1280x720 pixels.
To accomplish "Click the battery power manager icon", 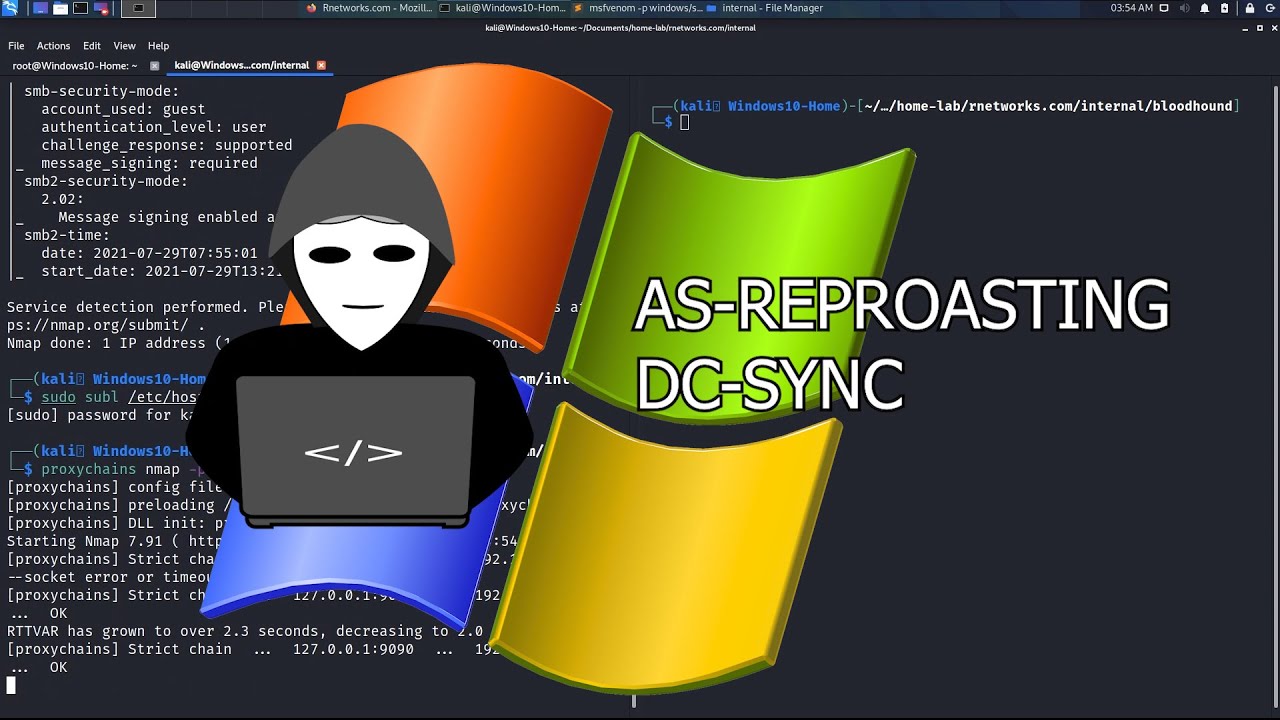I will pyautogui.click(x=1224, y=8).
